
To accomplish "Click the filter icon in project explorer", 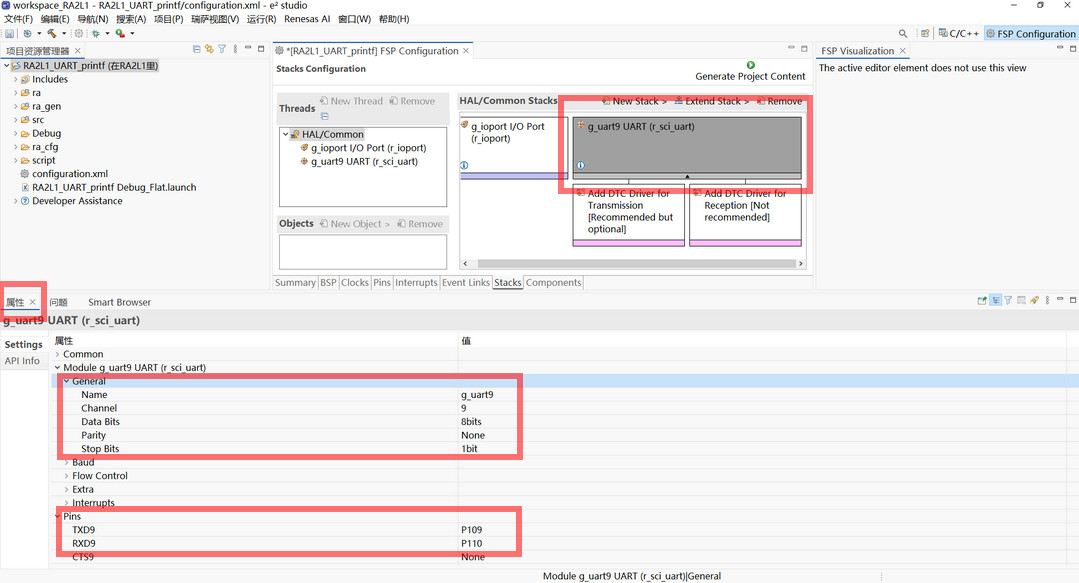I will click(x=222, y=50).
